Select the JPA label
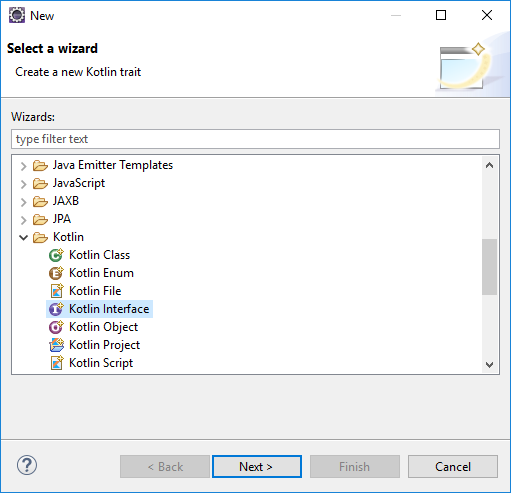Screen dimensions: 511x493 [62, 219]
